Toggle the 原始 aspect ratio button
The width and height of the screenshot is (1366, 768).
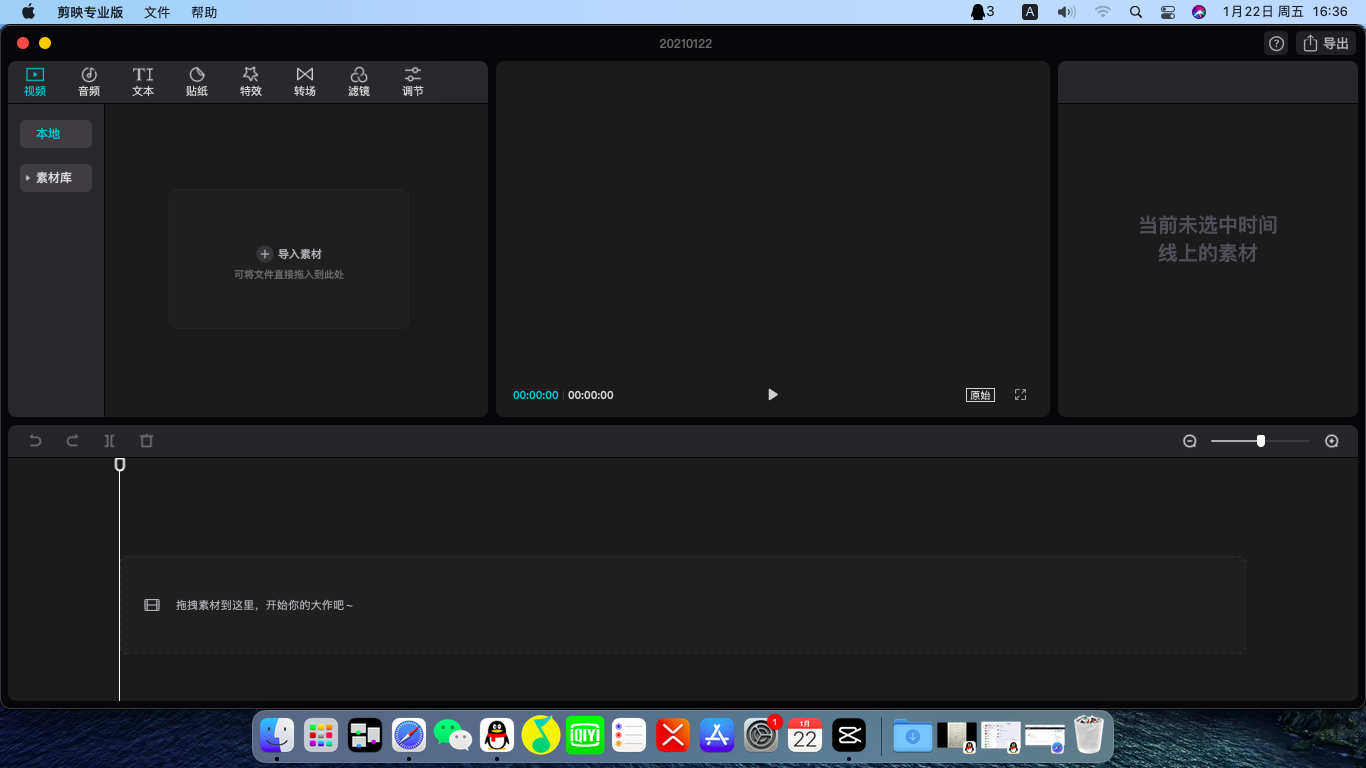point(980,395)
